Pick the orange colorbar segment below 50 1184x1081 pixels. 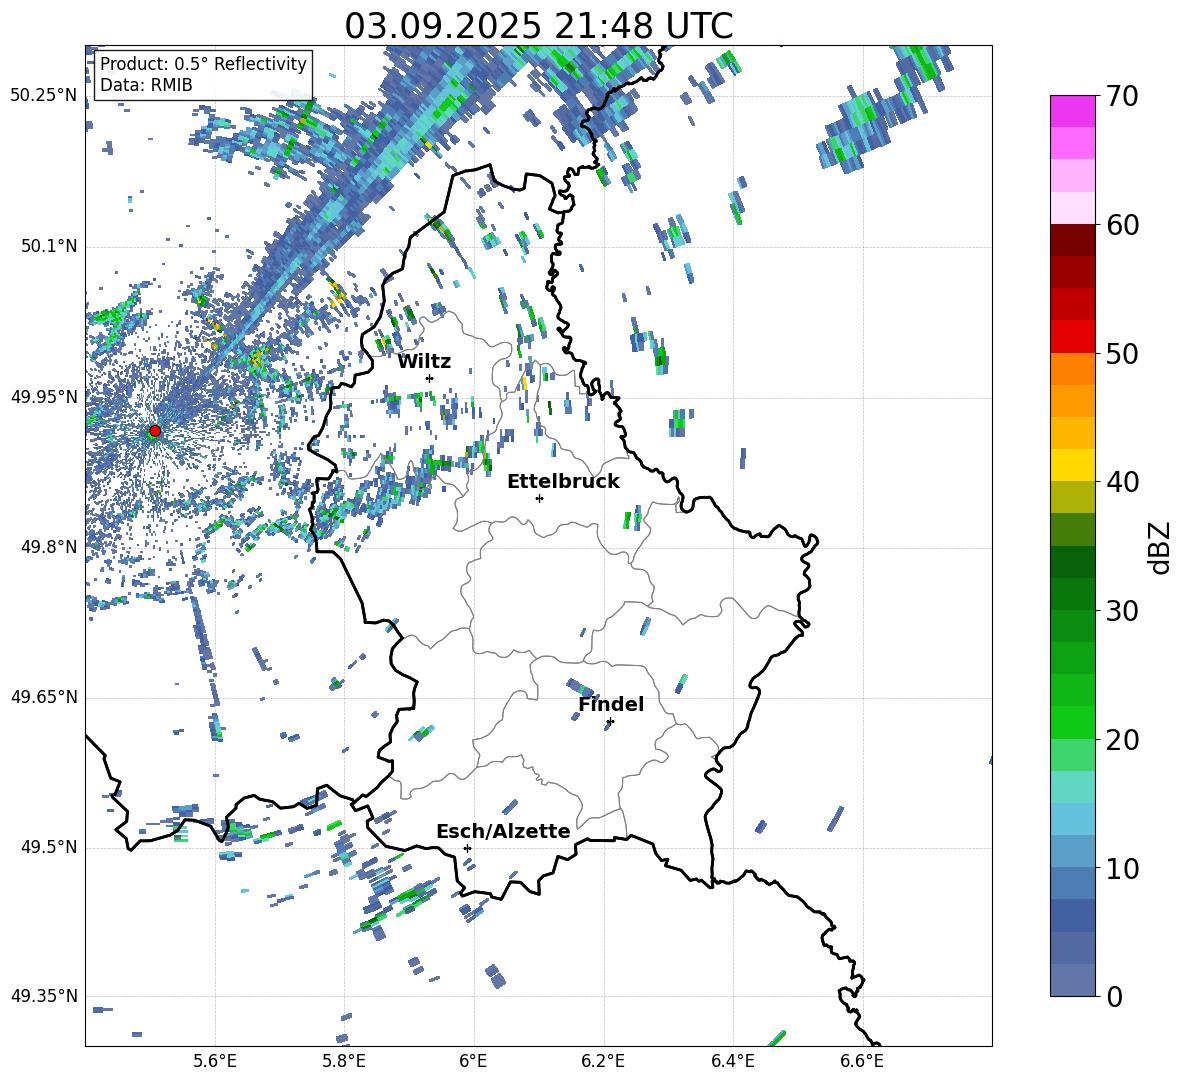click(x=1073, y=368)
